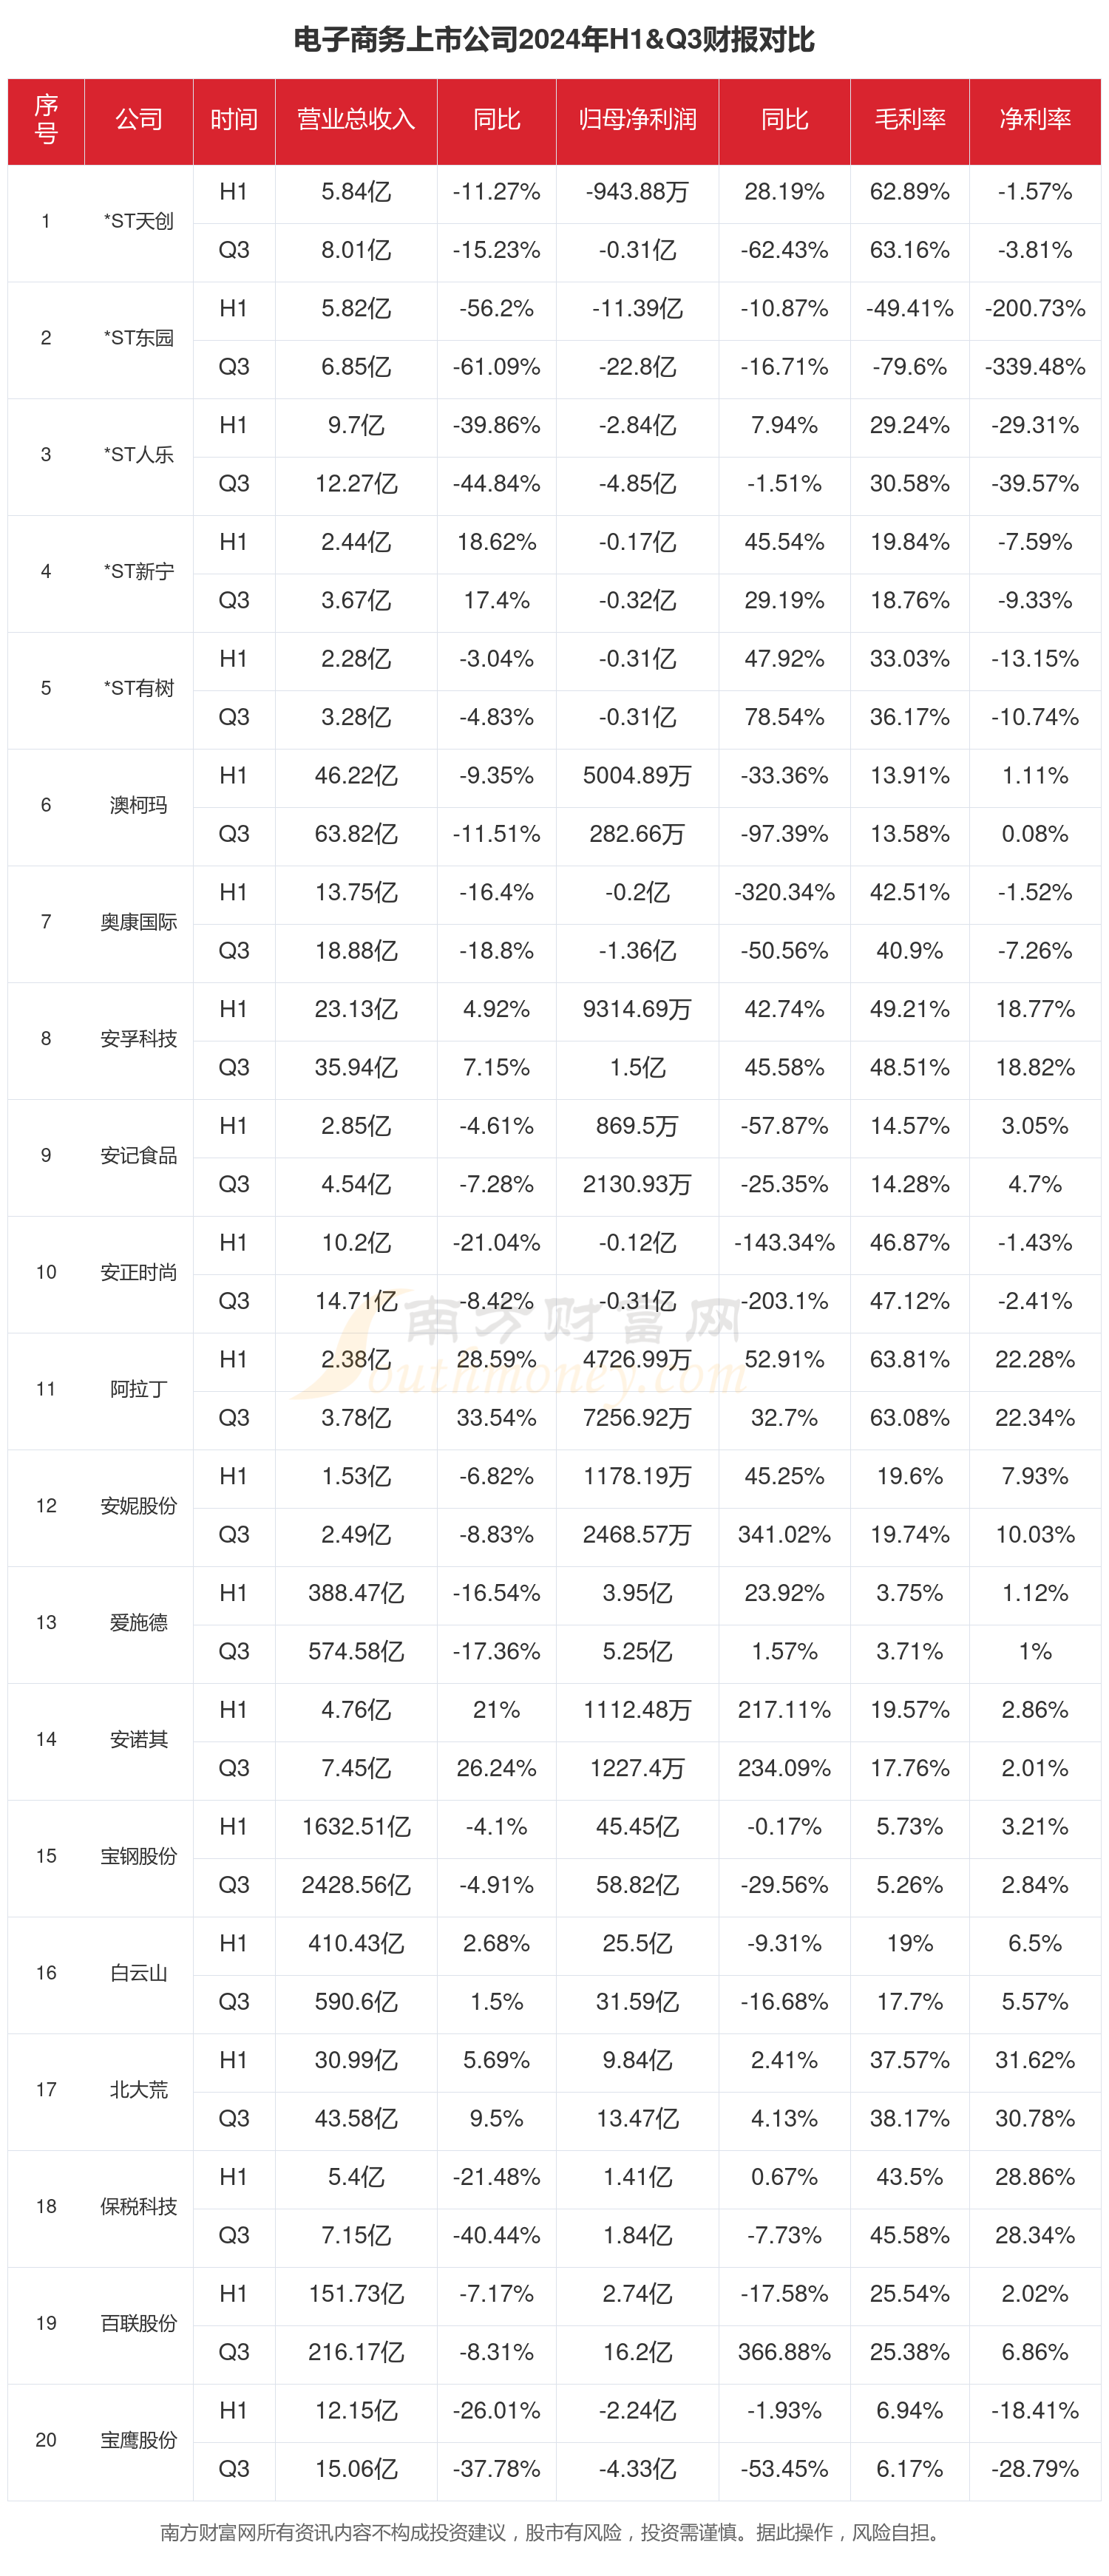Select the 毛利率 column header
The height and width of the screenshot is (2576, 1109).
pyautogui.click(x=909, y=120)
